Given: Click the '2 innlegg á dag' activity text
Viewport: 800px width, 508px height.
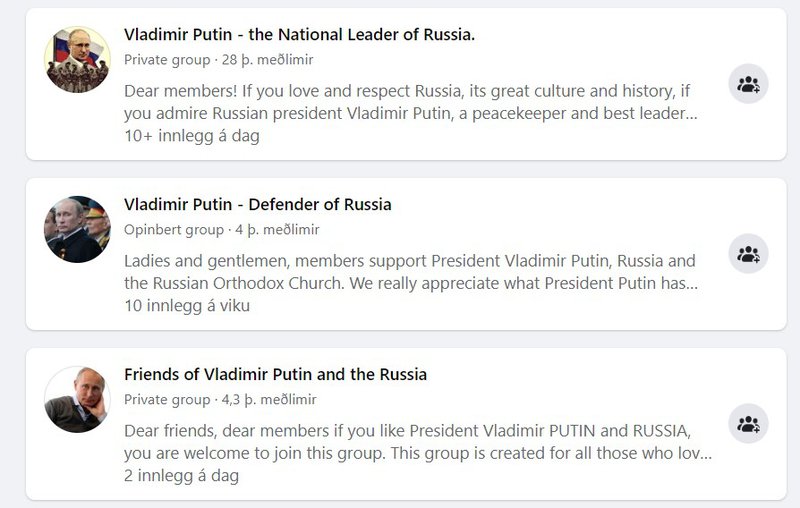Looking at the screenshot, I should coord(181,476).
